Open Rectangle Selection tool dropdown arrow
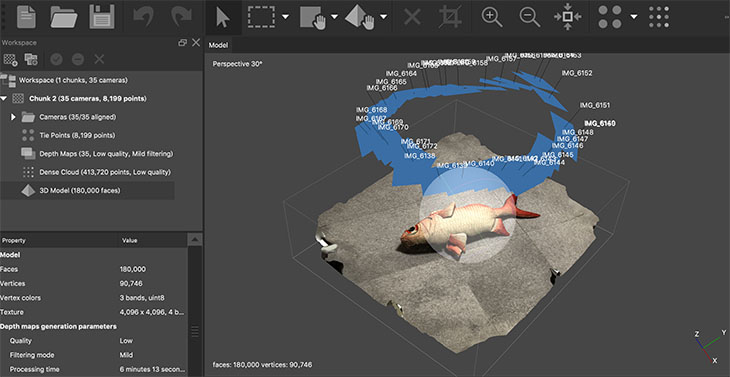 (285, 17)
